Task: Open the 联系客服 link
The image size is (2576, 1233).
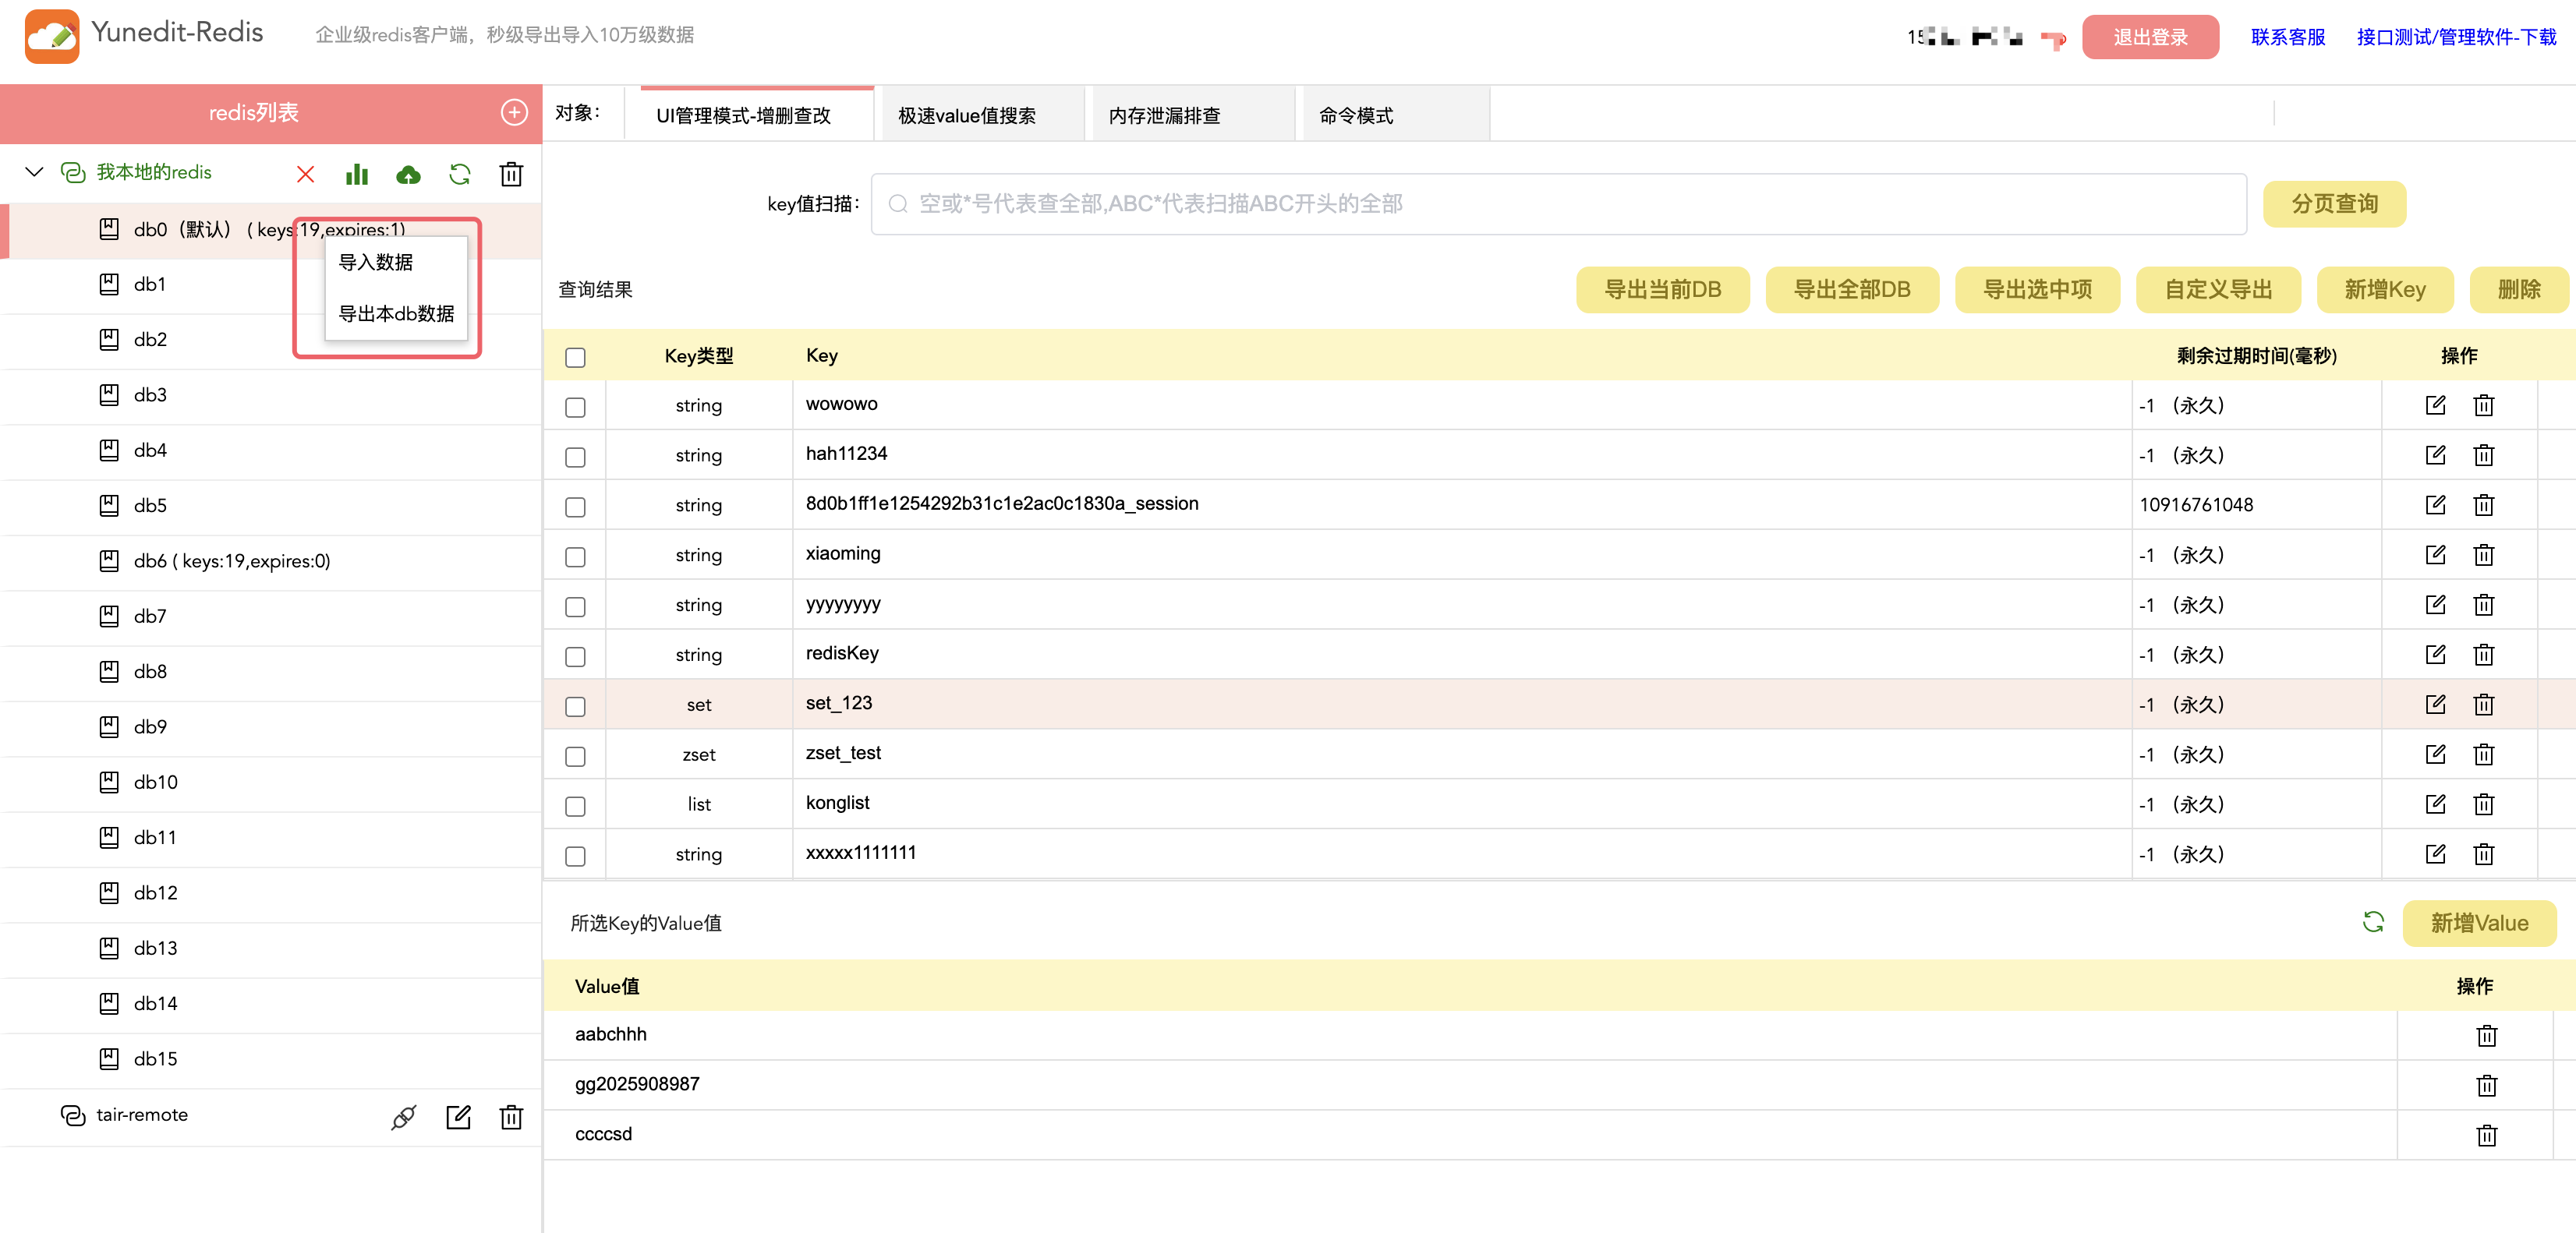Action: point(2287,37)
